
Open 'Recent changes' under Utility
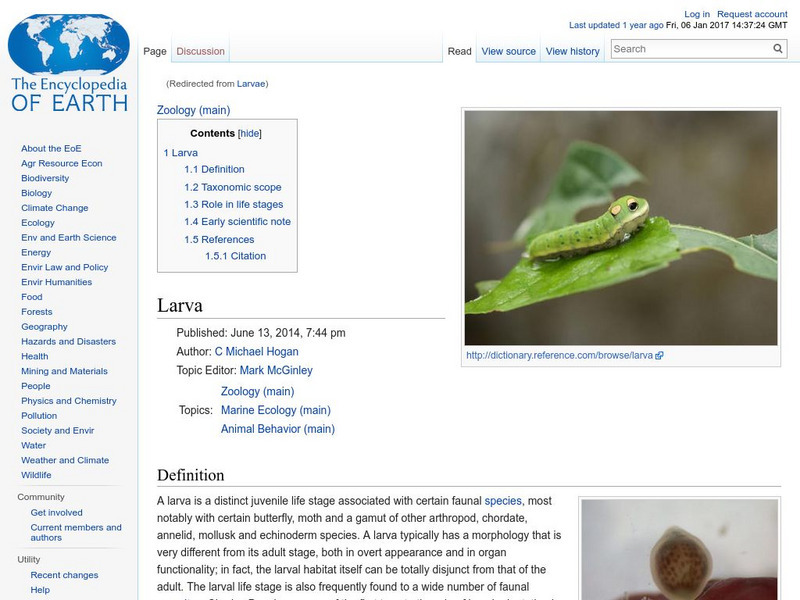[64, 574]
